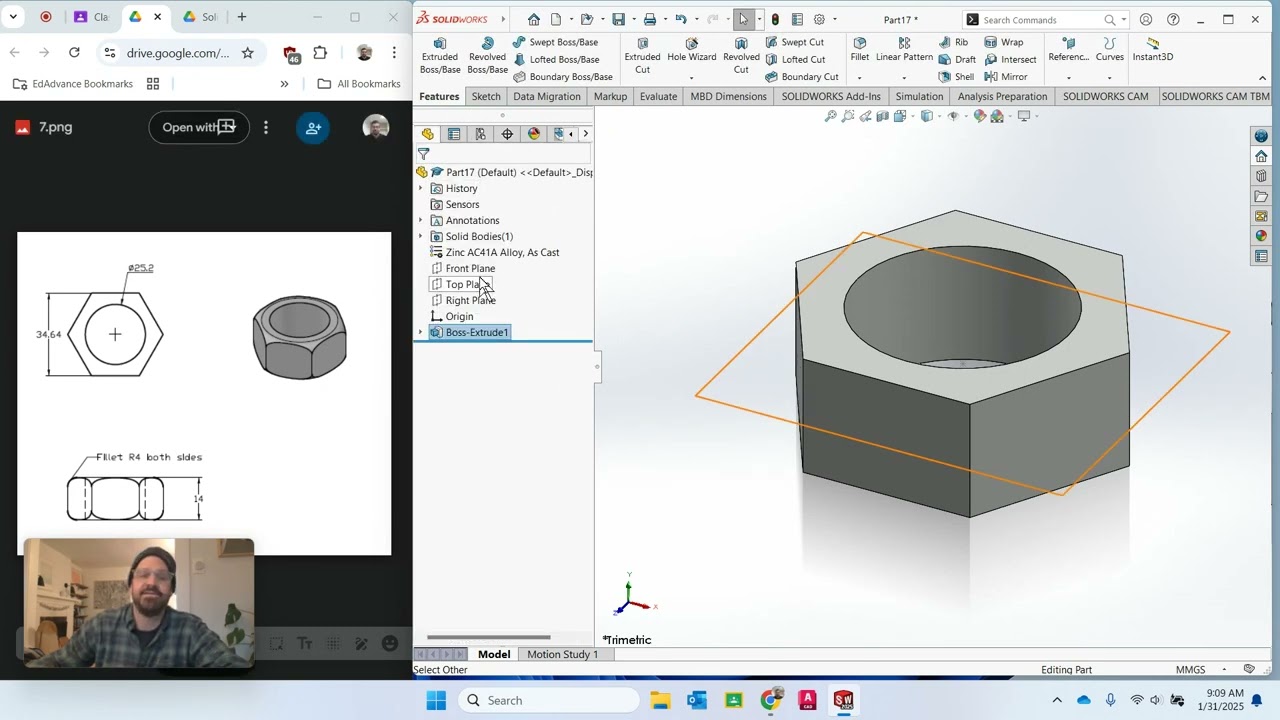Select Linear Pattern tool
The height and width of the screenshot is (720, 1280).
point(904,50)
